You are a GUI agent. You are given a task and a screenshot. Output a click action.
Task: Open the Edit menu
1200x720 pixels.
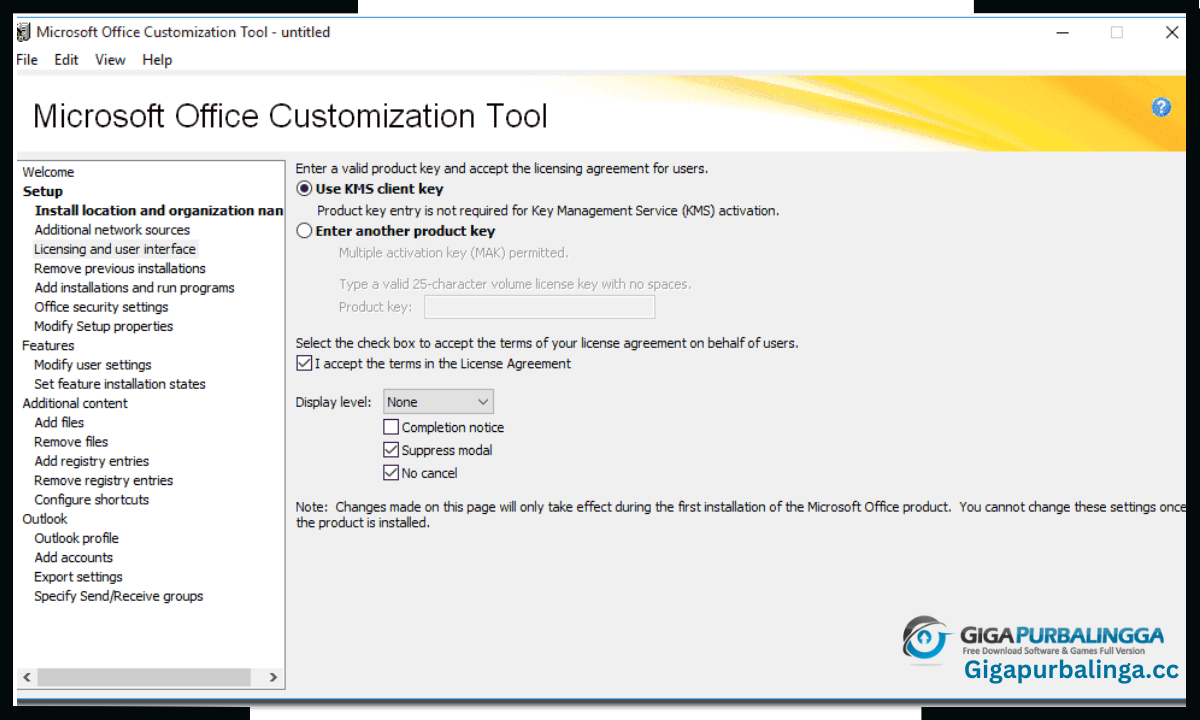(x=66, y=60)
